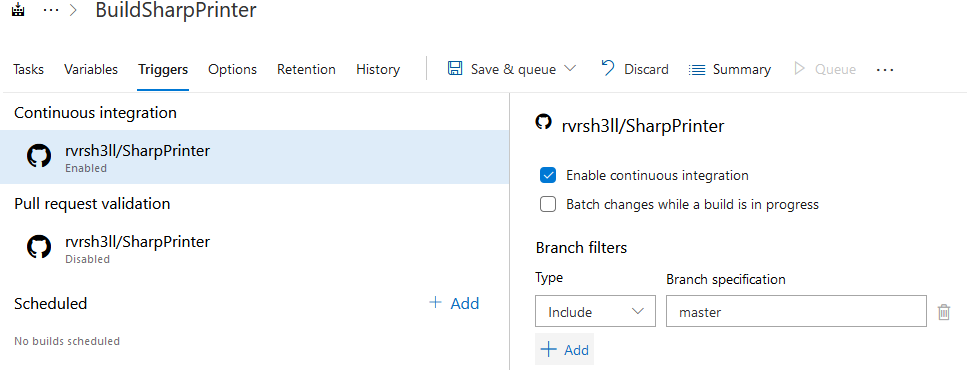The image size is (967, 370).
Task: Click the Summary list icon
Action: click(696, 70)
